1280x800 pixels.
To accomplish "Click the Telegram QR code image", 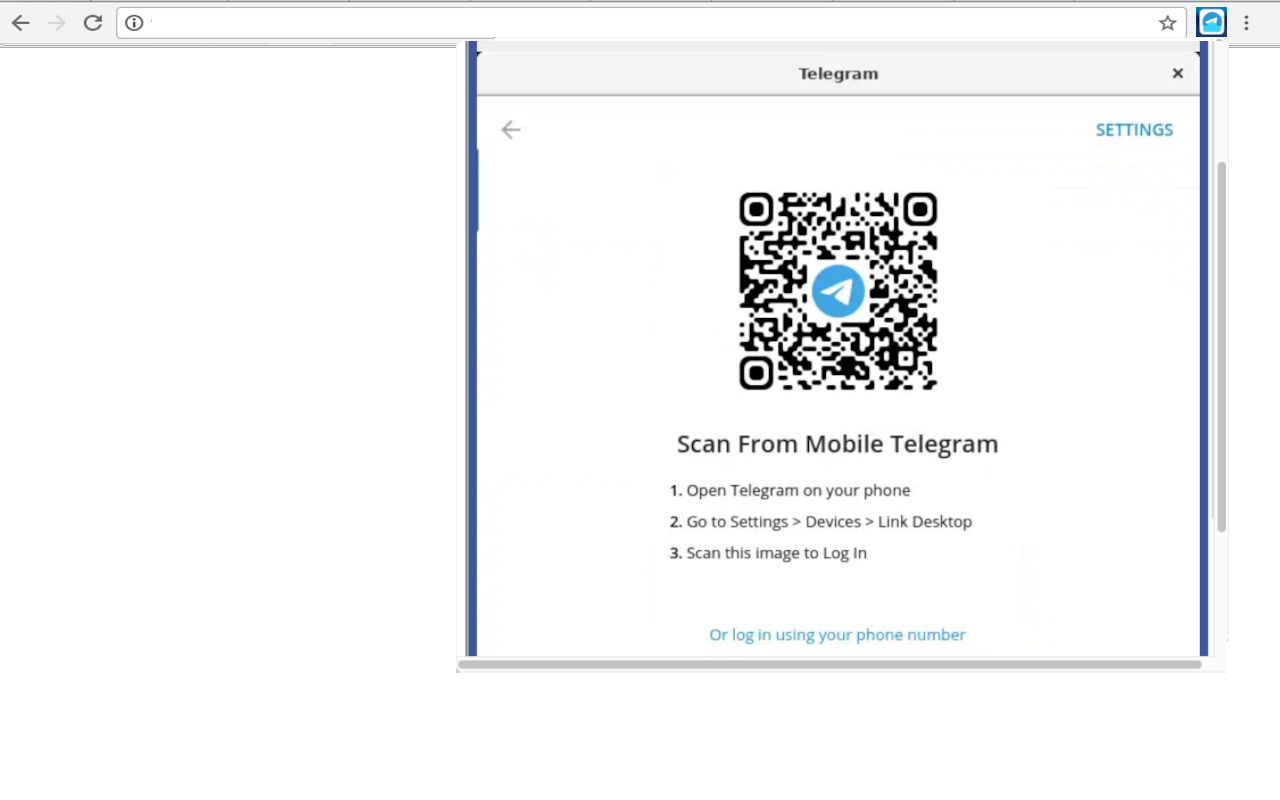I will (838, 291).
